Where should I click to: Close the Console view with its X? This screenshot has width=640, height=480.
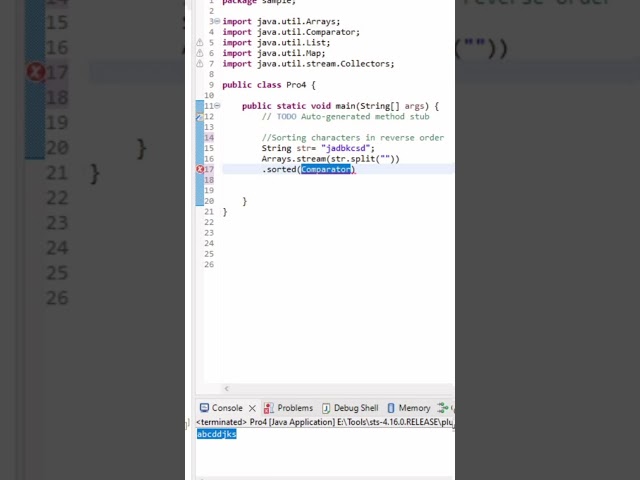pos(252,408)
